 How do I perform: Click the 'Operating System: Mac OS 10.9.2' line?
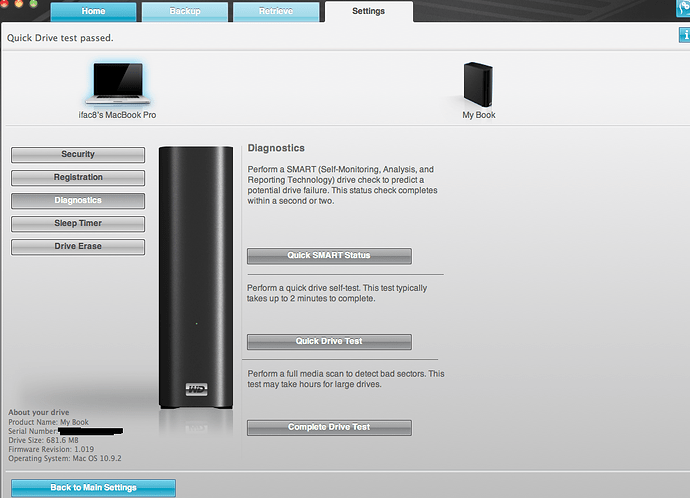[65, 458]
